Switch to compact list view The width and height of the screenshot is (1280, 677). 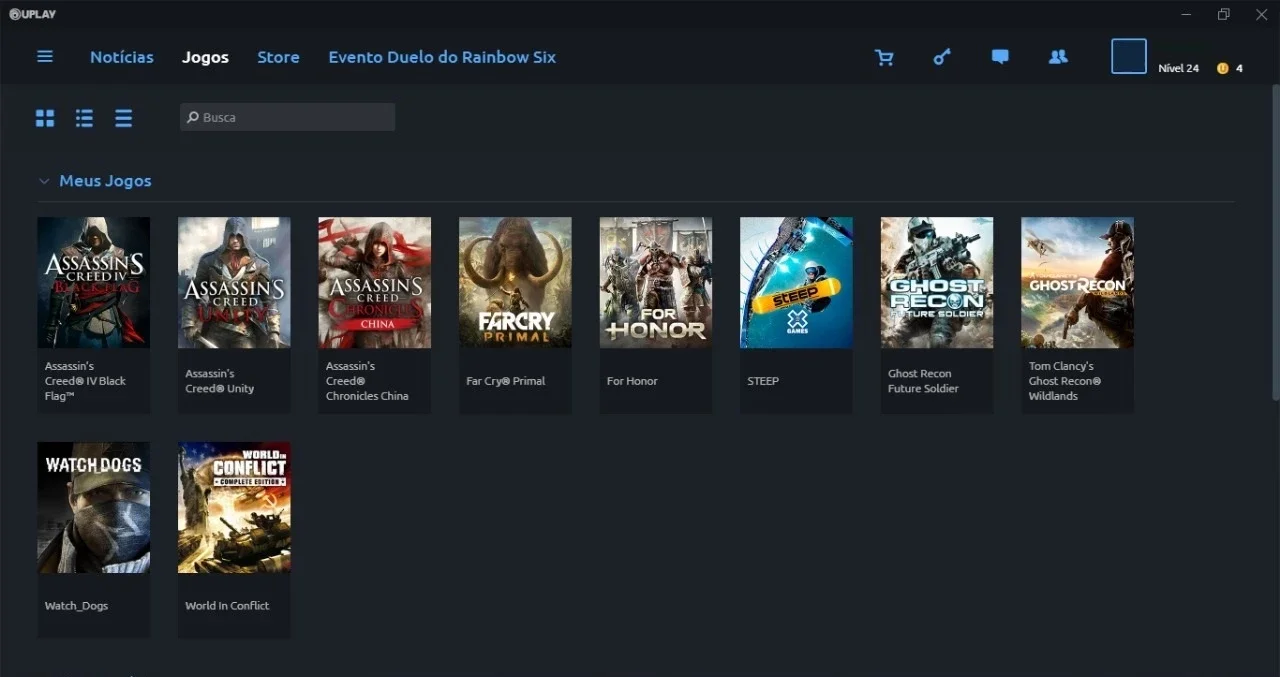pyautogui.click(x=123, y=118)
